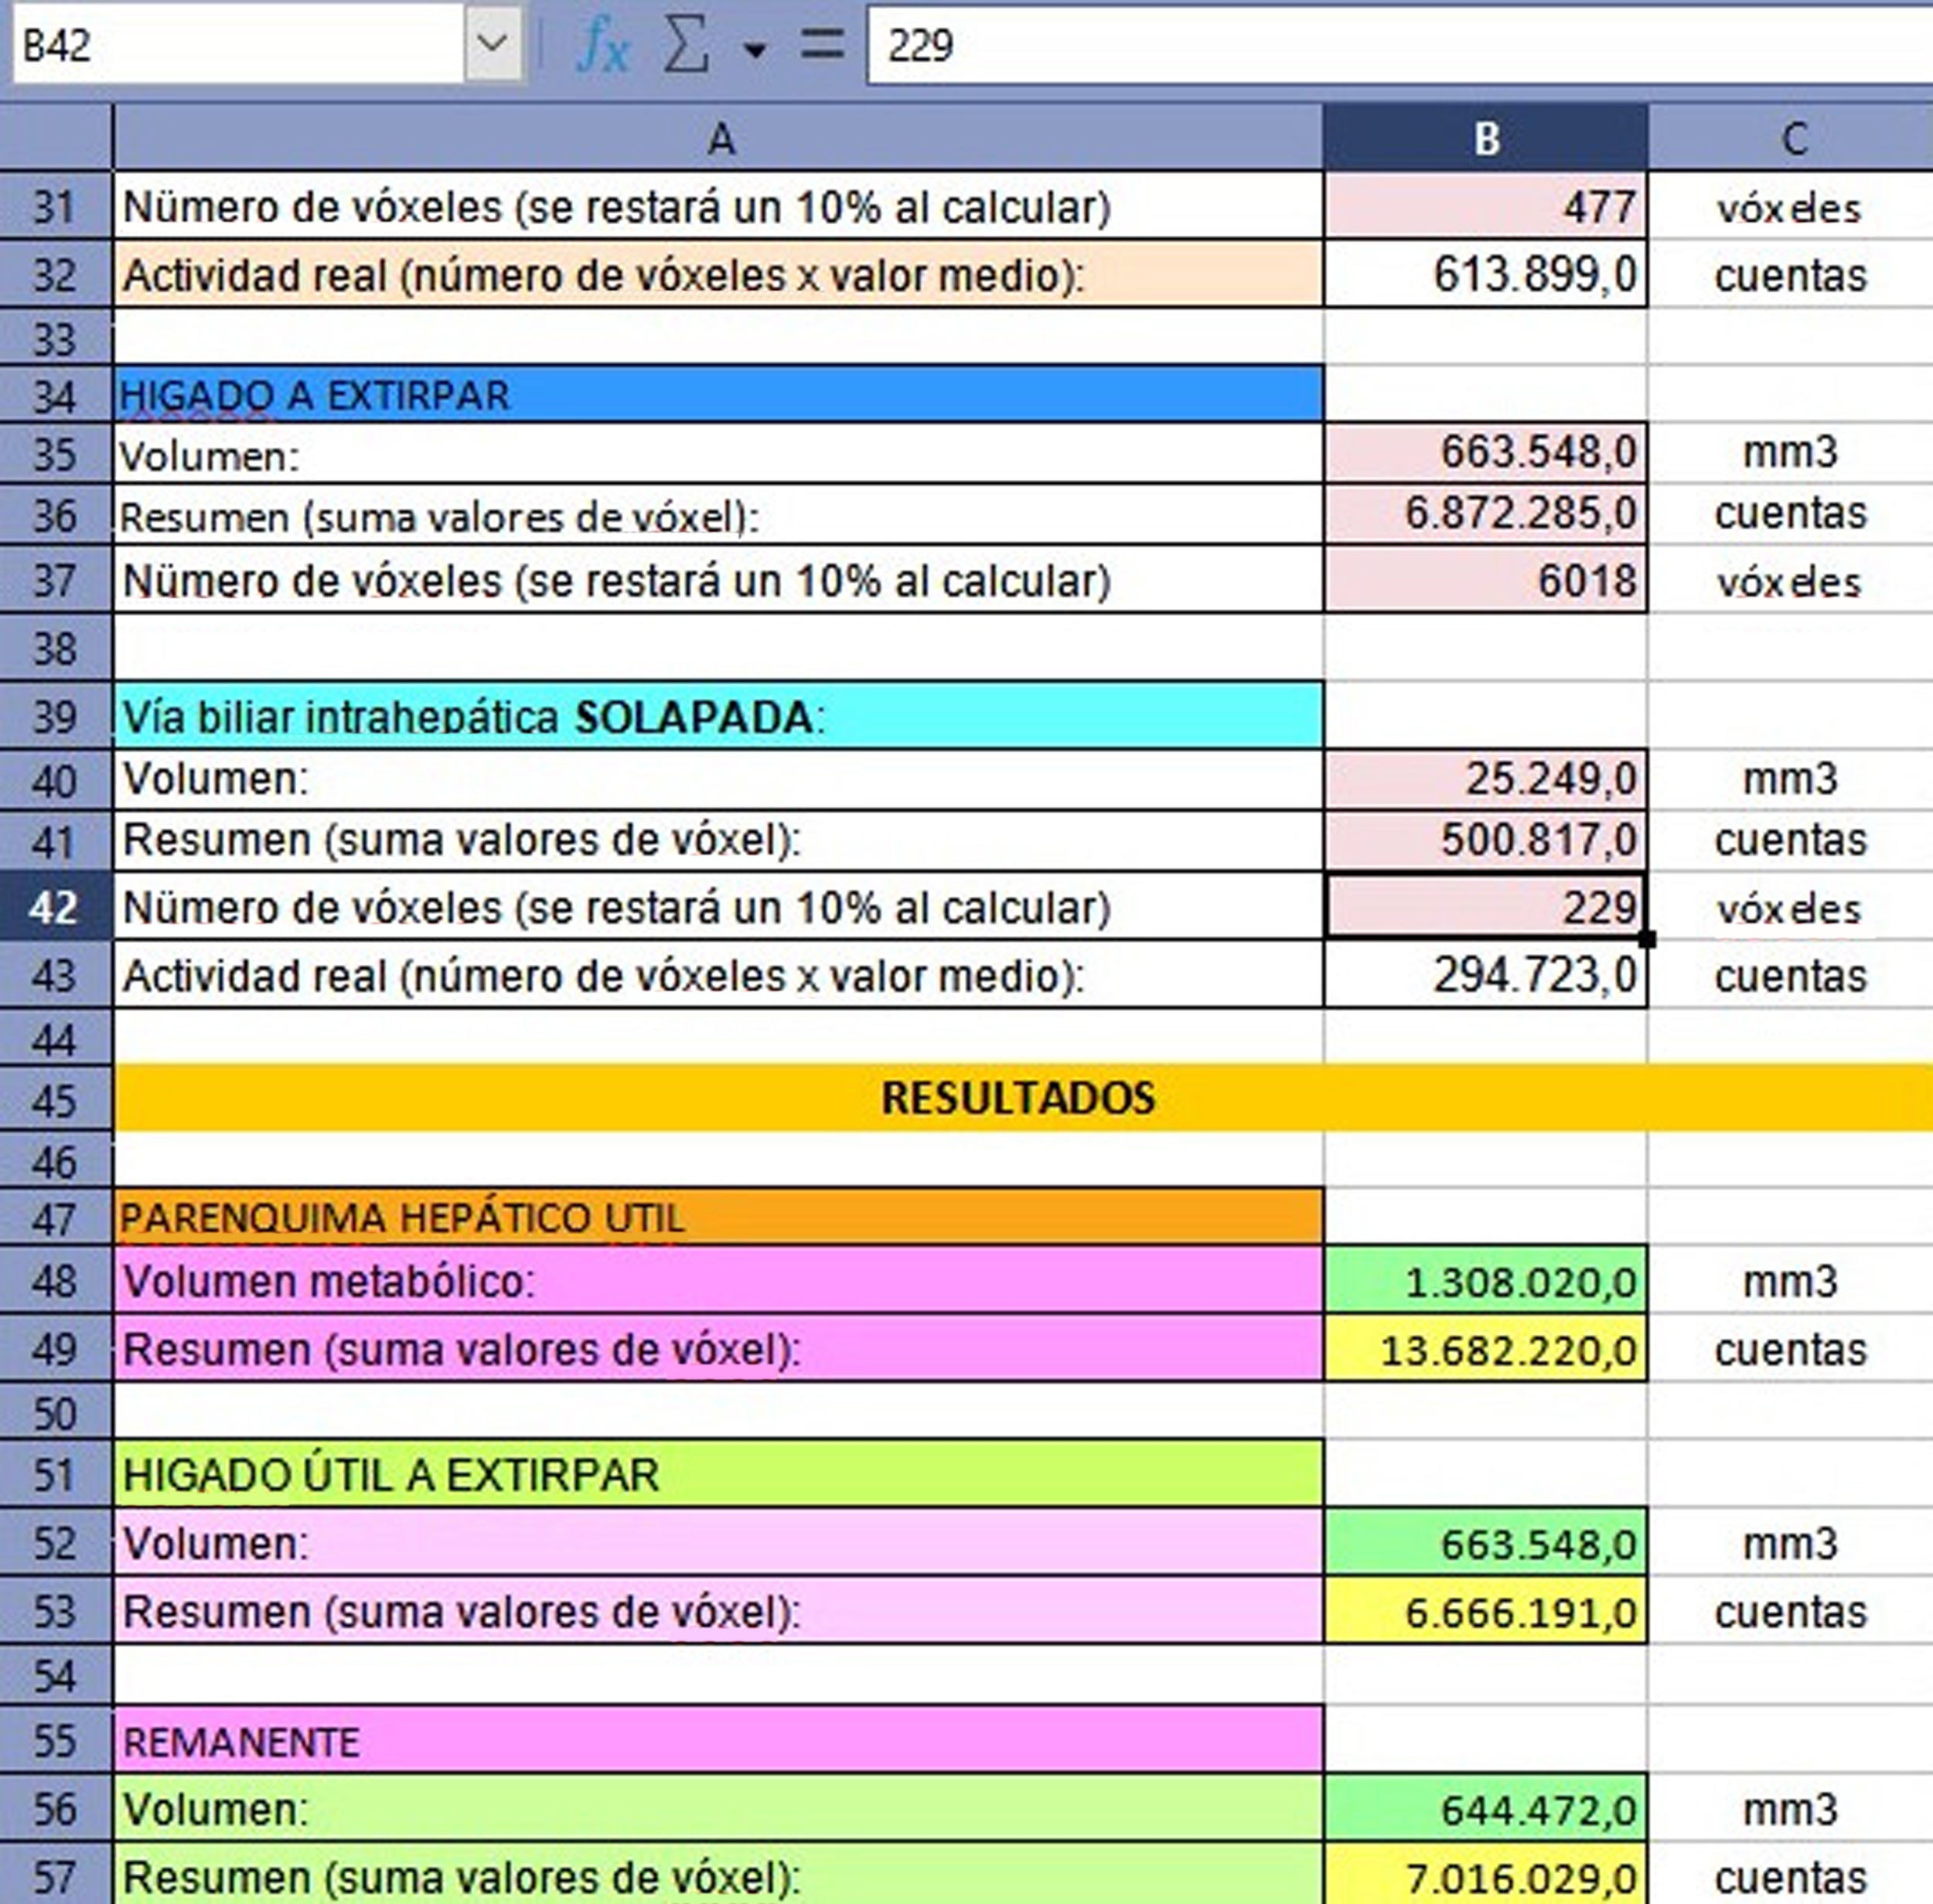Select the PARENQUIMA HEPÁTICO UTIL cell
The width and height of the screenshot is (1933, 1904).
719,1218
